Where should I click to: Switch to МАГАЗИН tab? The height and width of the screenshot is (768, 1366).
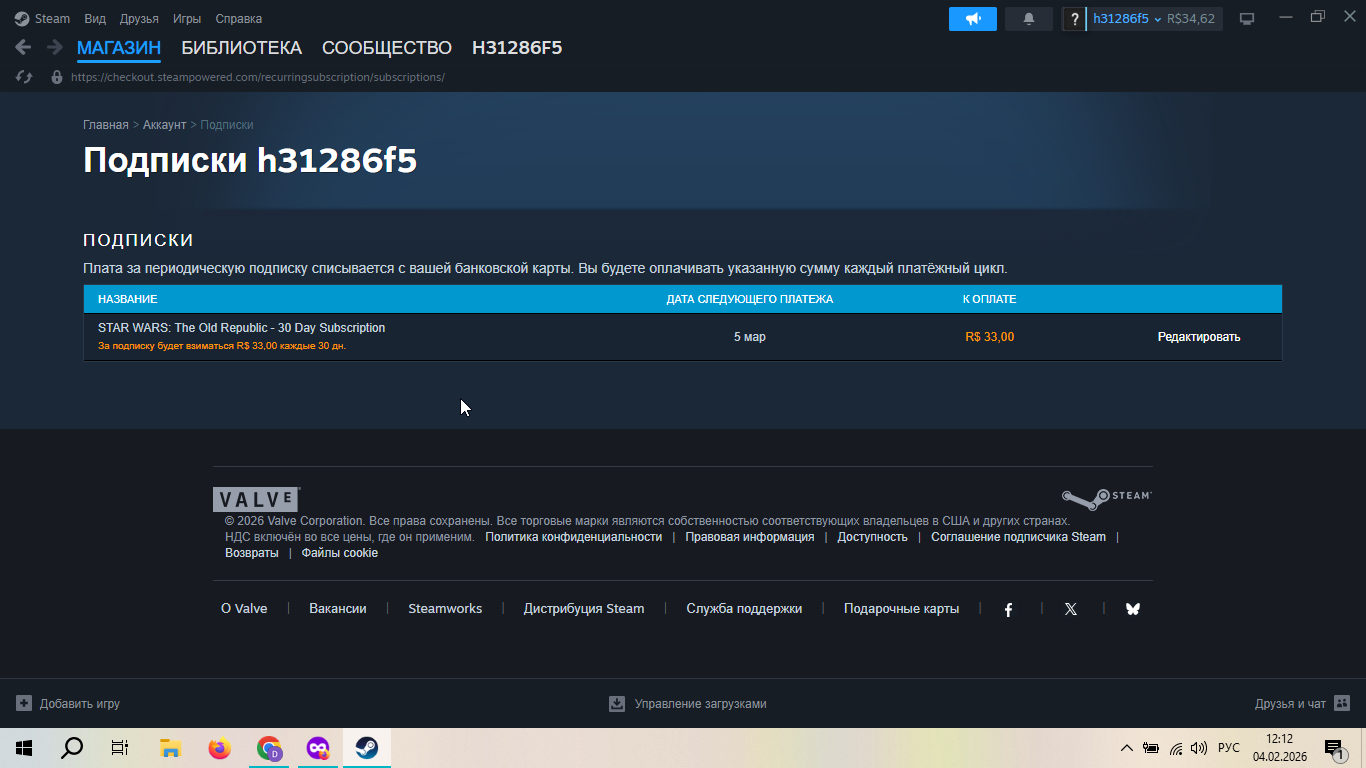[119, 48]
